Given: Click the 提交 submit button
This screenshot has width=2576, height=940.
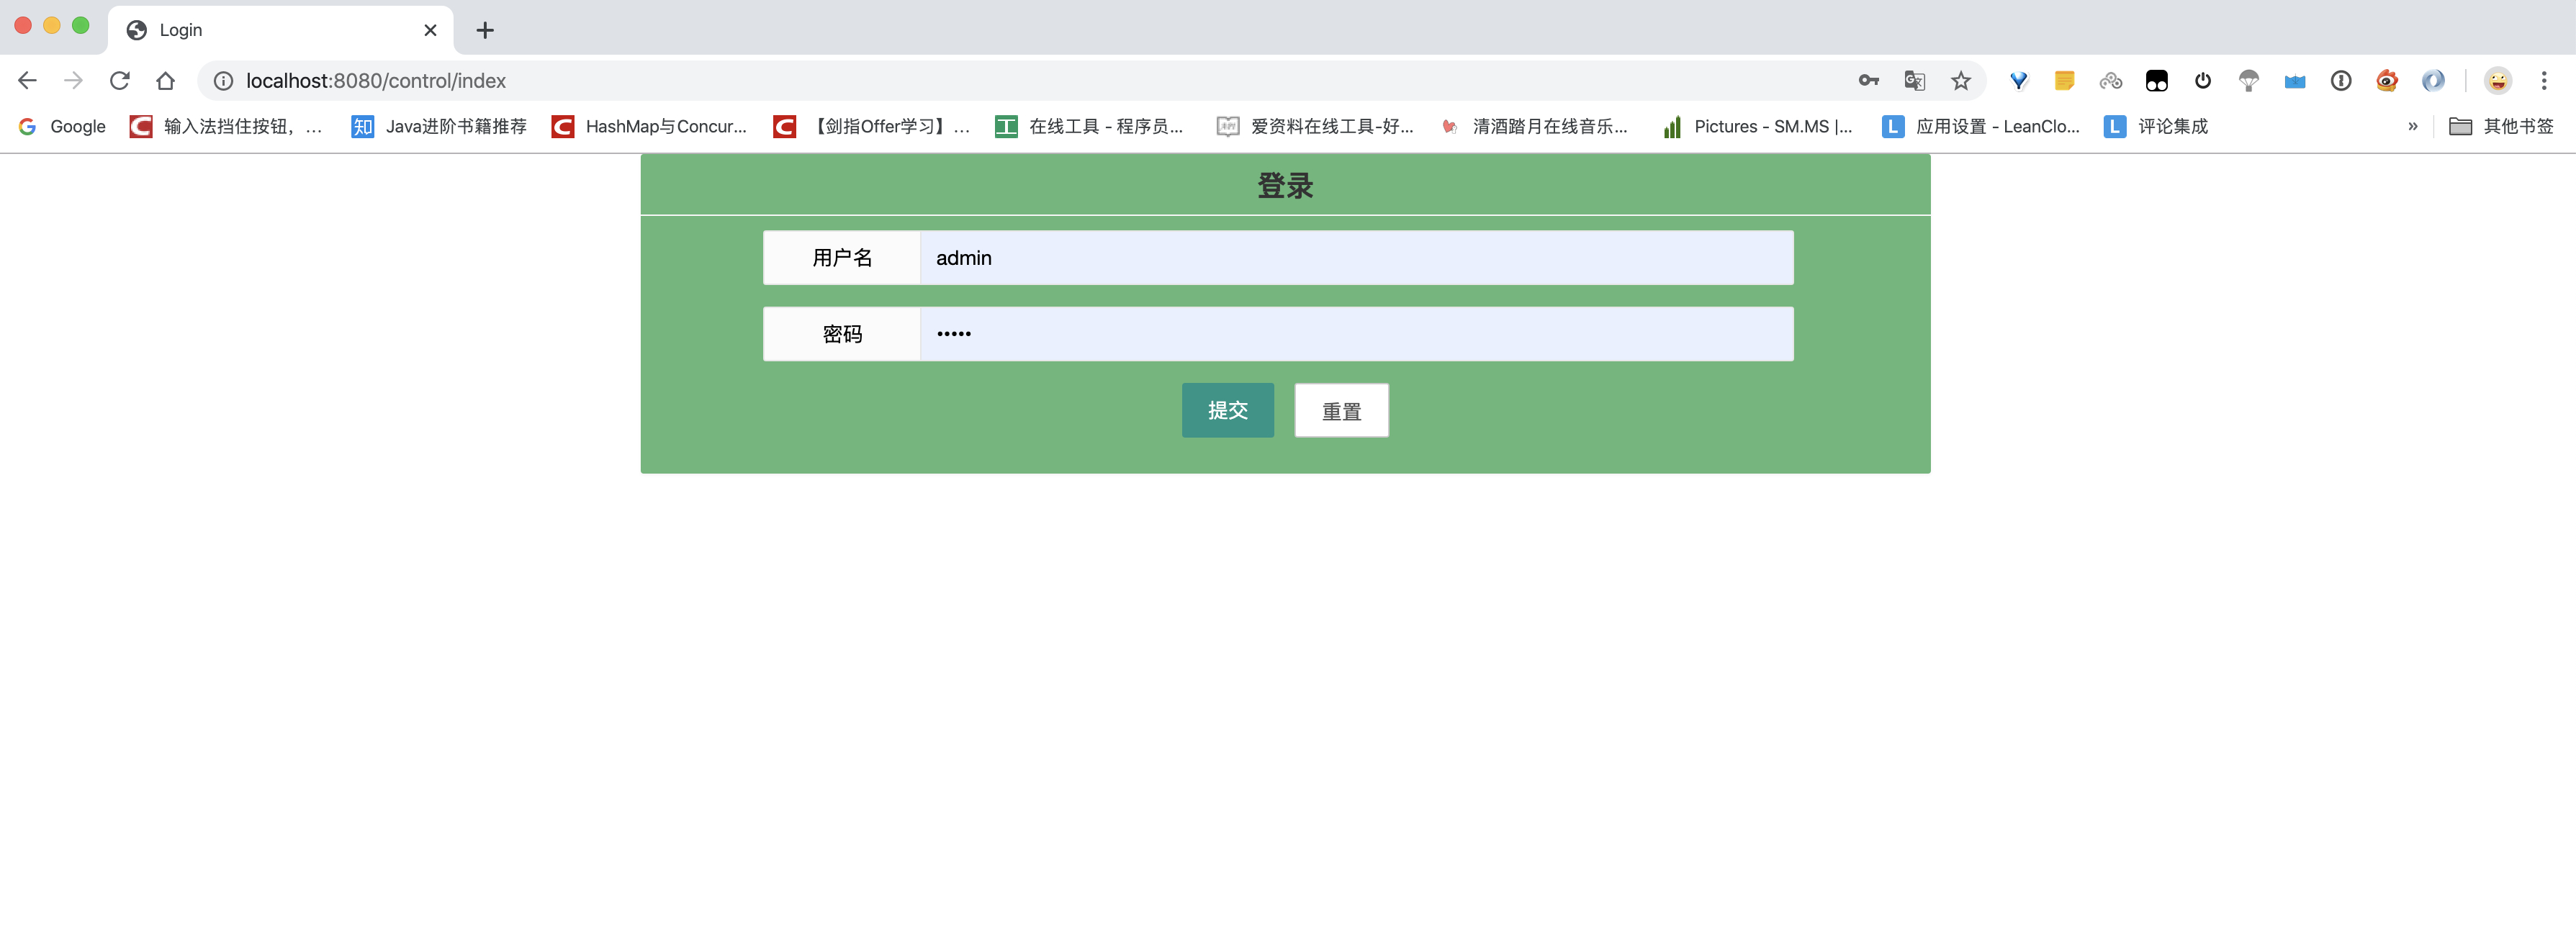Looking at the screenshot, I should (x=1227, y=410).
